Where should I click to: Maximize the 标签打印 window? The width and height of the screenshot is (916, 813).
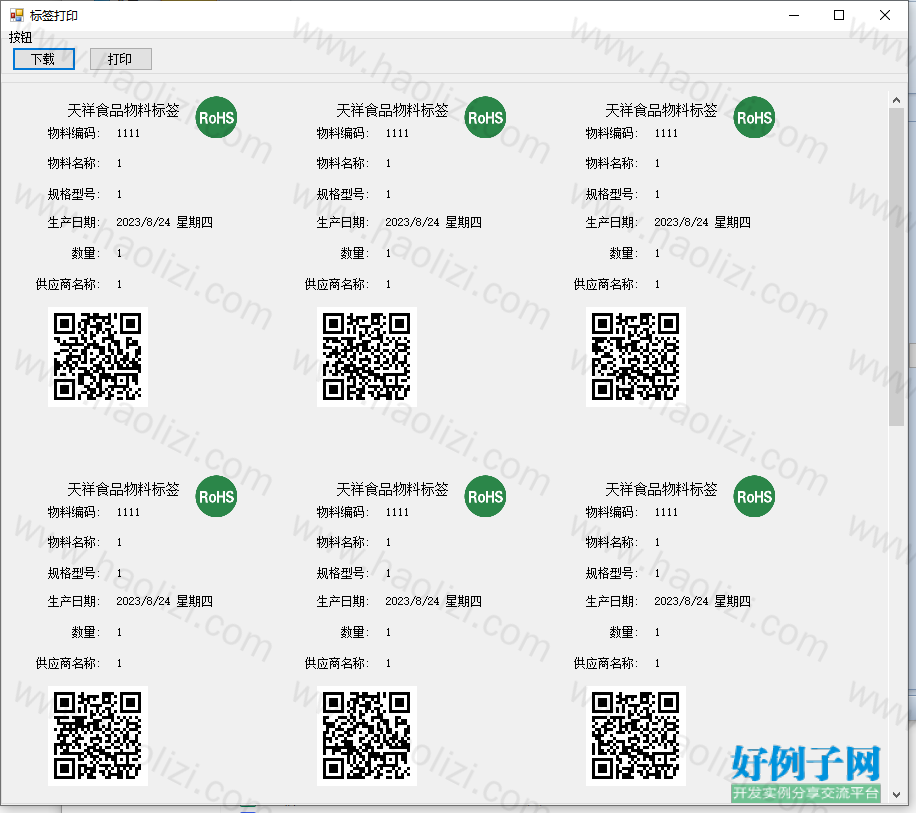click(839, 15)
